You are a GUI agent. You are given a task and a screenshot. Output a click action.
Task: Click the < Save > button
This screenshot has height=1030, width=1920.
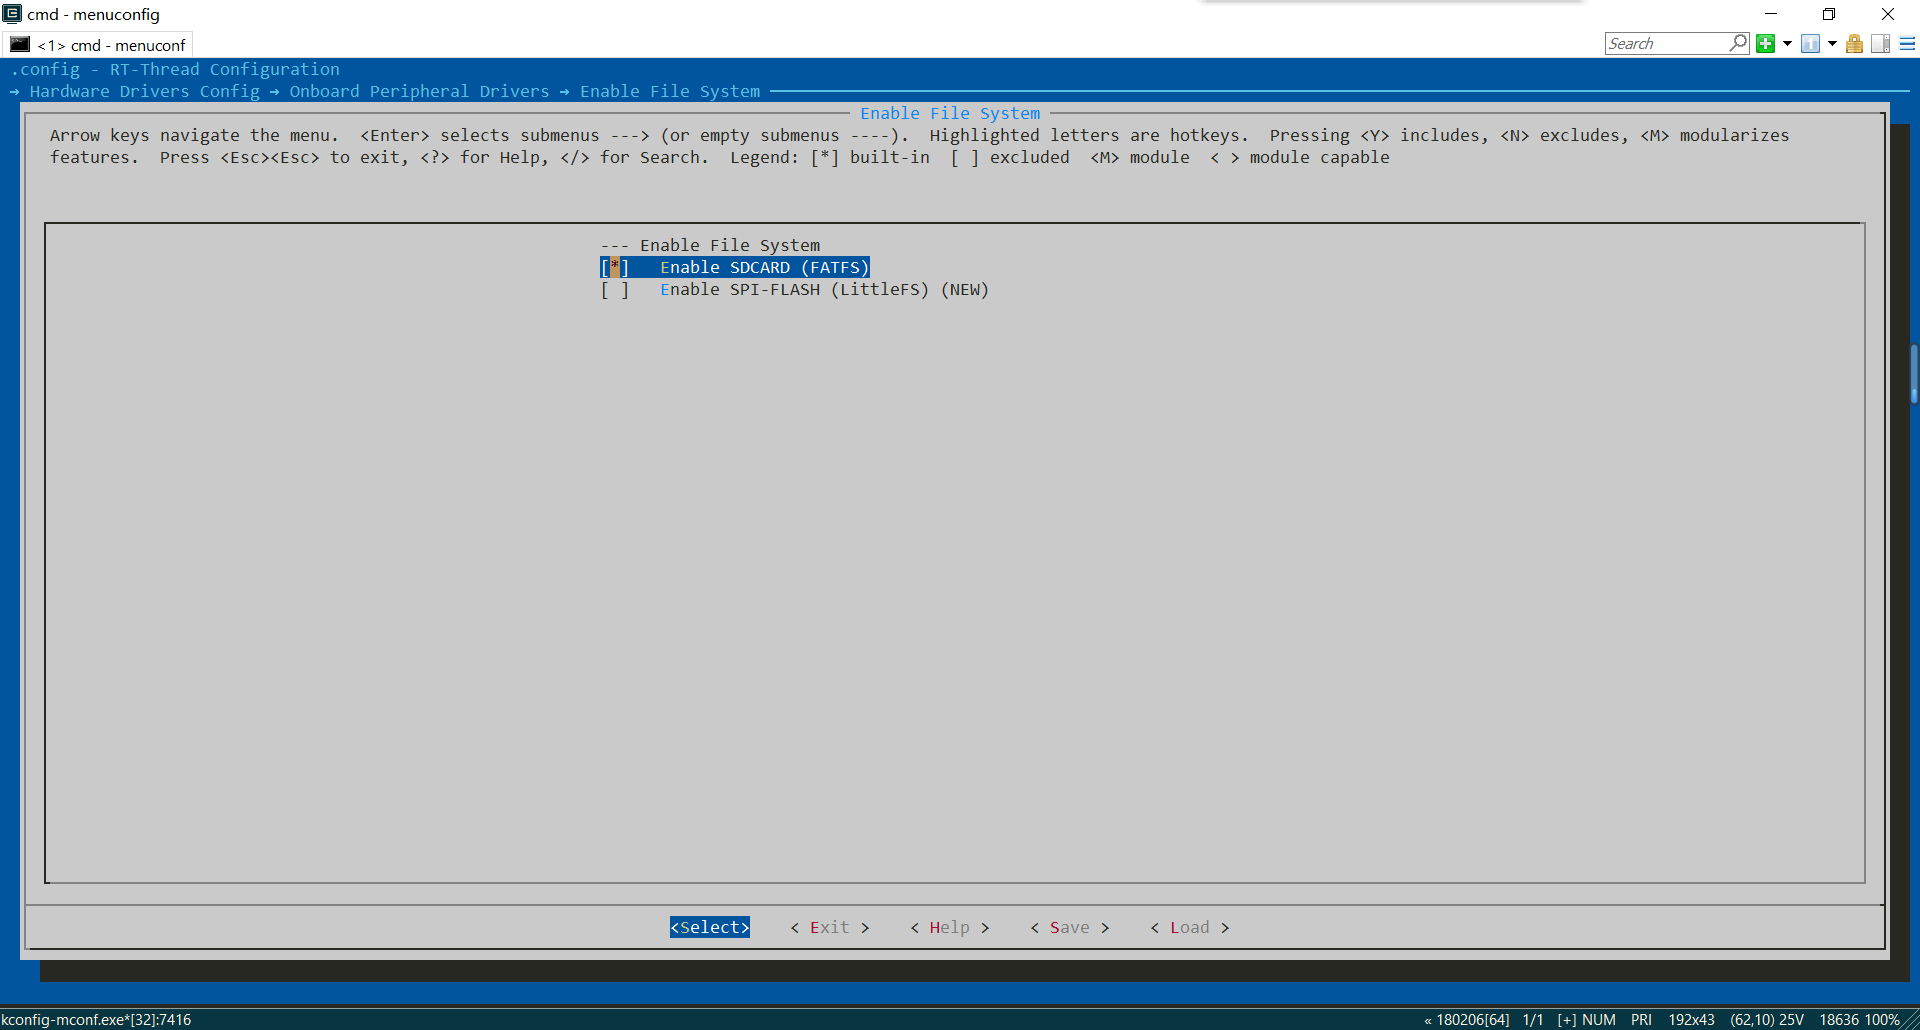pos(1070,927)
